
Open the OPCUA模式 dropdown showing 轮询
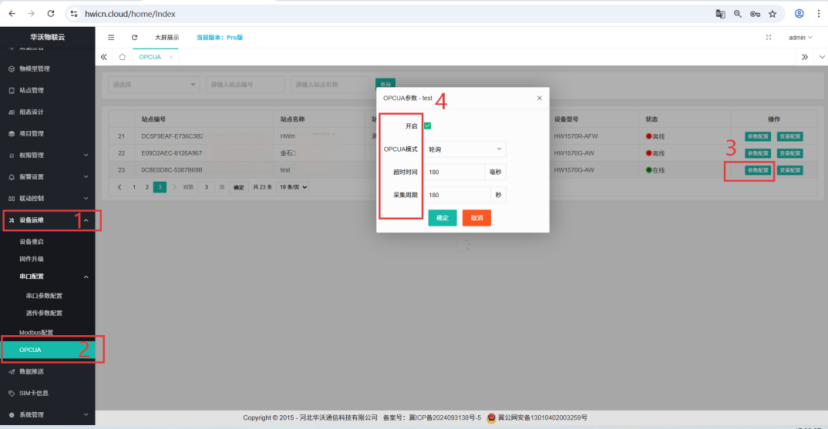(467, 150)
